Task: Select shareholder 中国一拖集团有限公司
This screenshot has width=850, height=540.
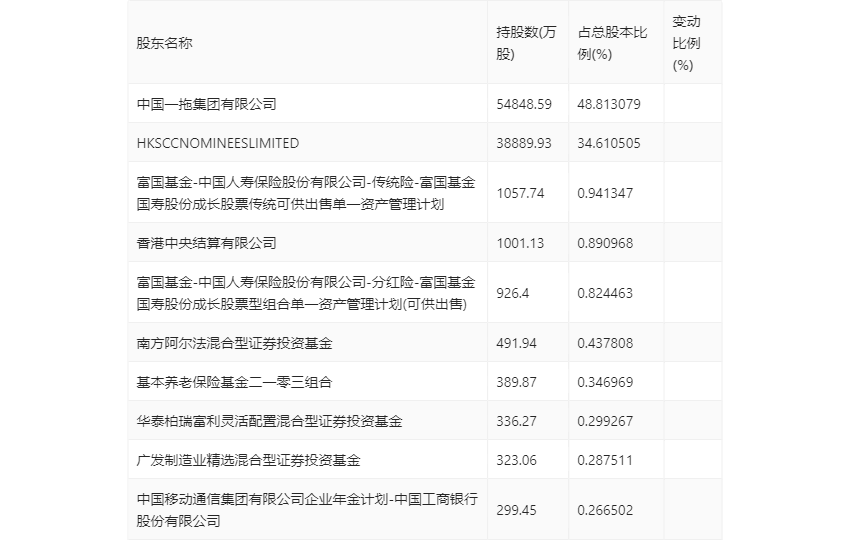Action: (207, 104)
